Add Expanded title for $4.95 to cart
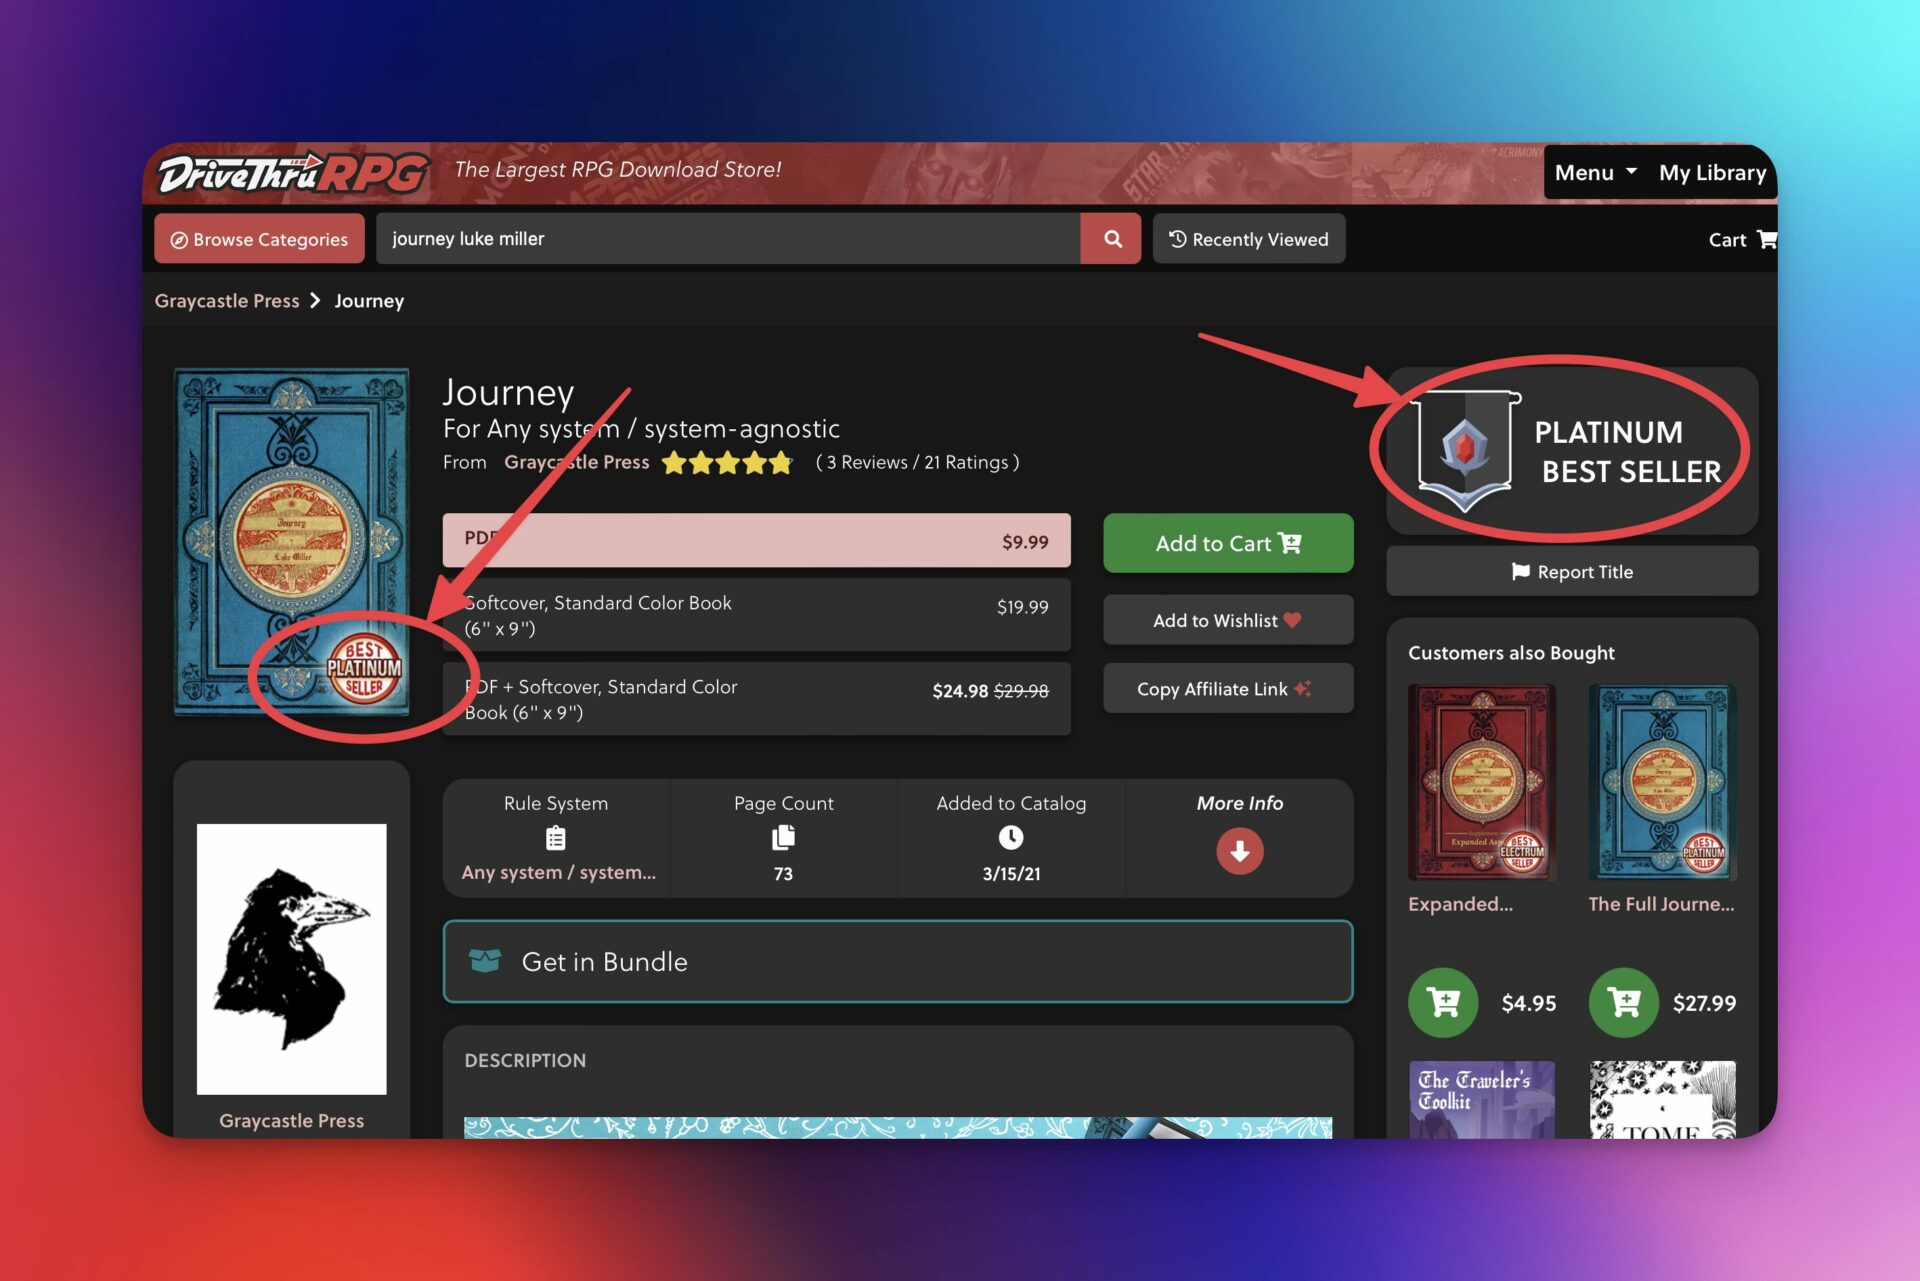 [1443, 1002]
